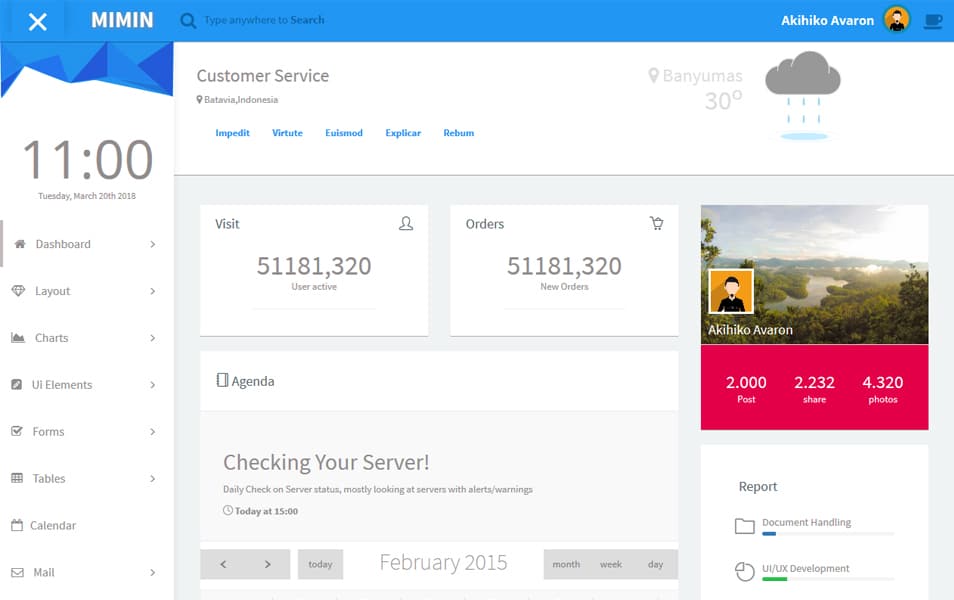Open the chat icon in the top bar
Screen dimensions: 954x600
click(x=933, y=18)
